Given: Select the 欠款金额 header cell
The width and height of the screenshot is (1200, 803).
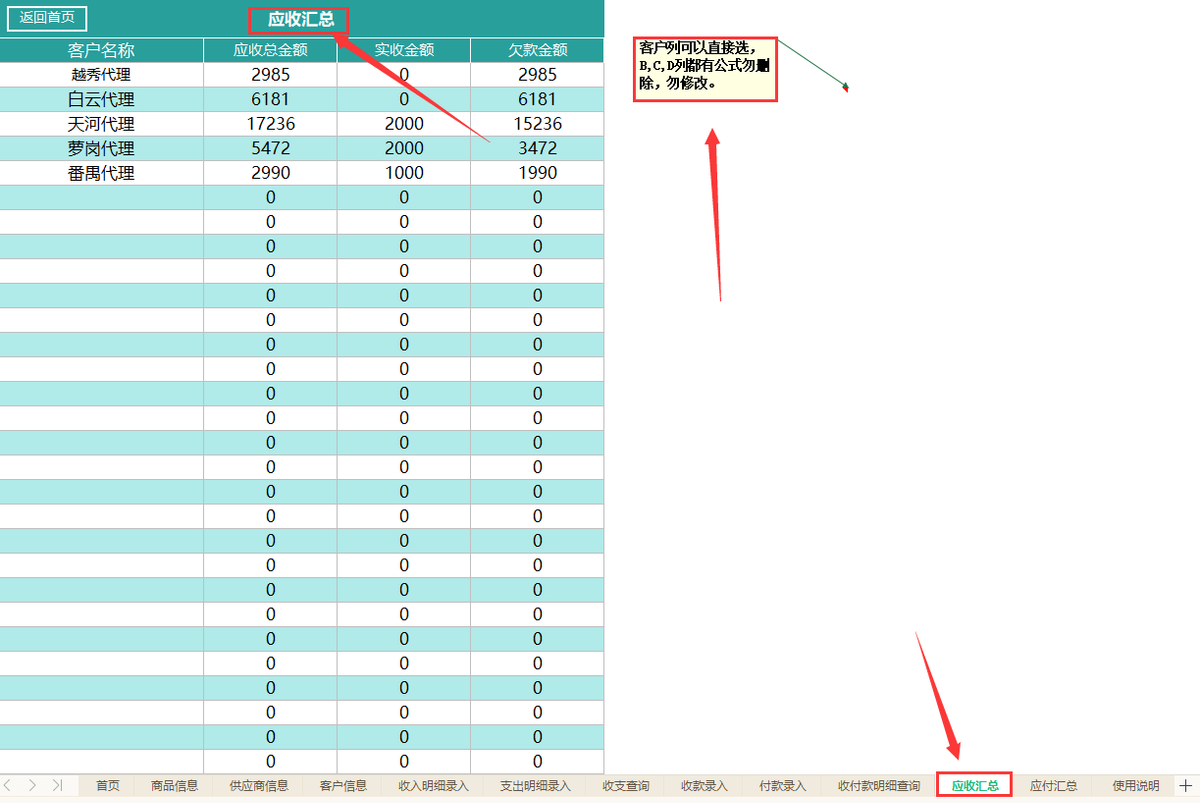Looking at the screenshot, I should (x=538, y=50).
